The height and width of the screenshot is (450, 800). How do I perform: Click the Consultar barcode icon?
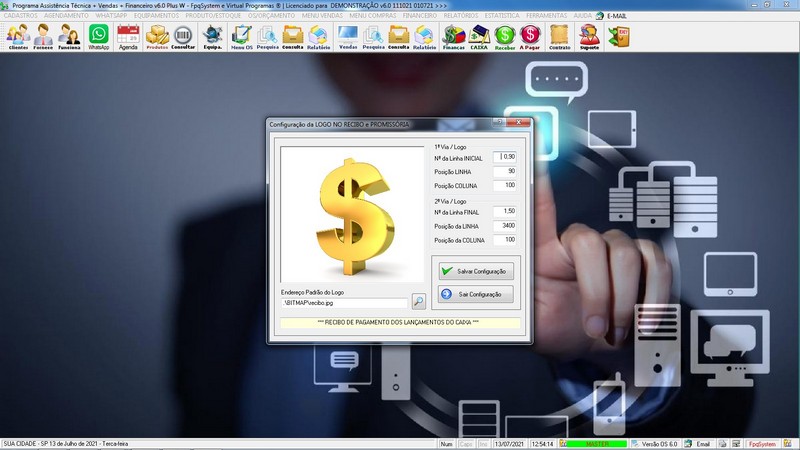click(183, 37)
